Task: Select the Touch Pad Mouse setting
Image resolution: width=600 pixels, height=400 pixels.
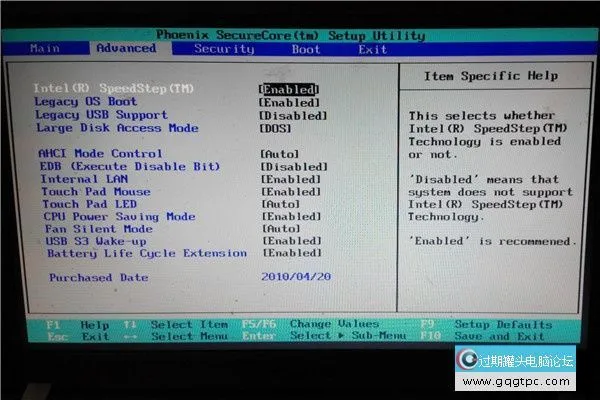Action: [x=95, y=192]
